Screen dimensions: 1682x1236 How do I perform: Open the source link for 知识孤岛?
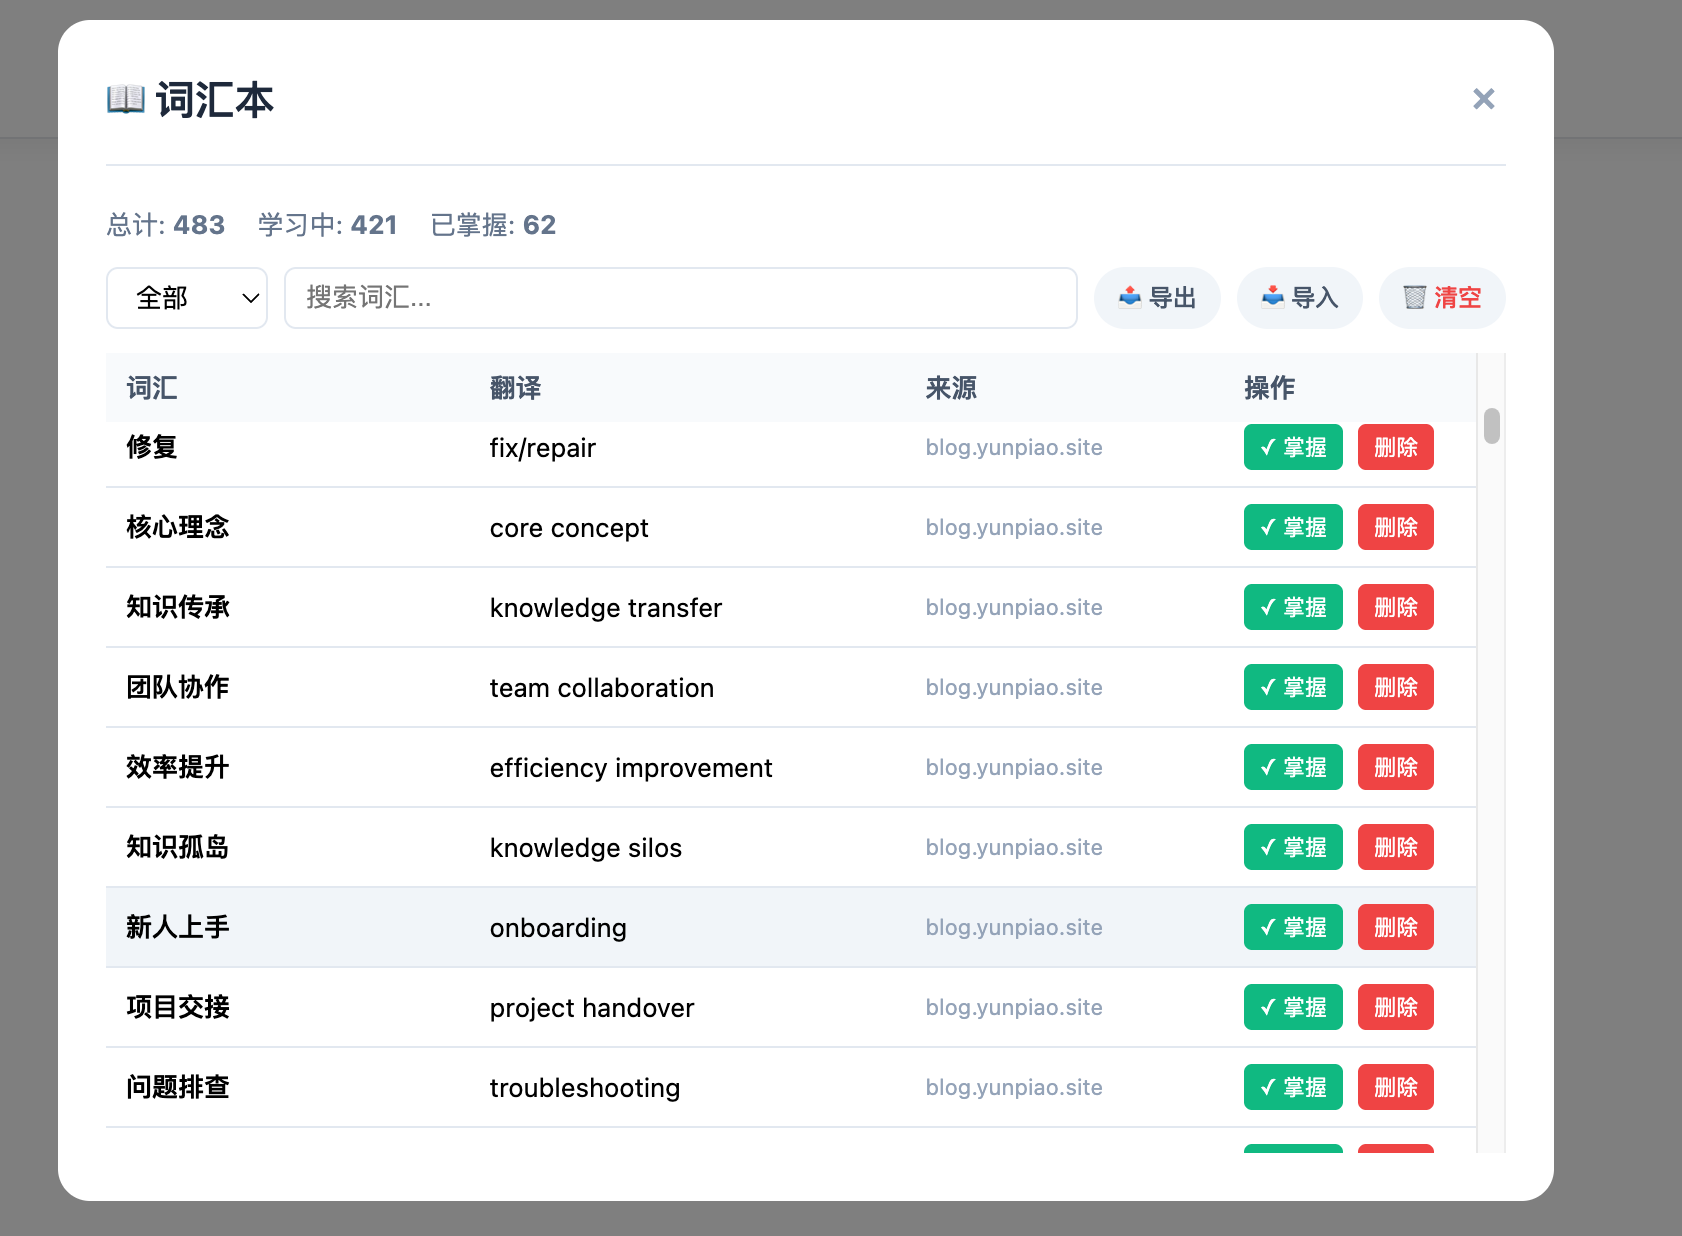pos(1013,848)
